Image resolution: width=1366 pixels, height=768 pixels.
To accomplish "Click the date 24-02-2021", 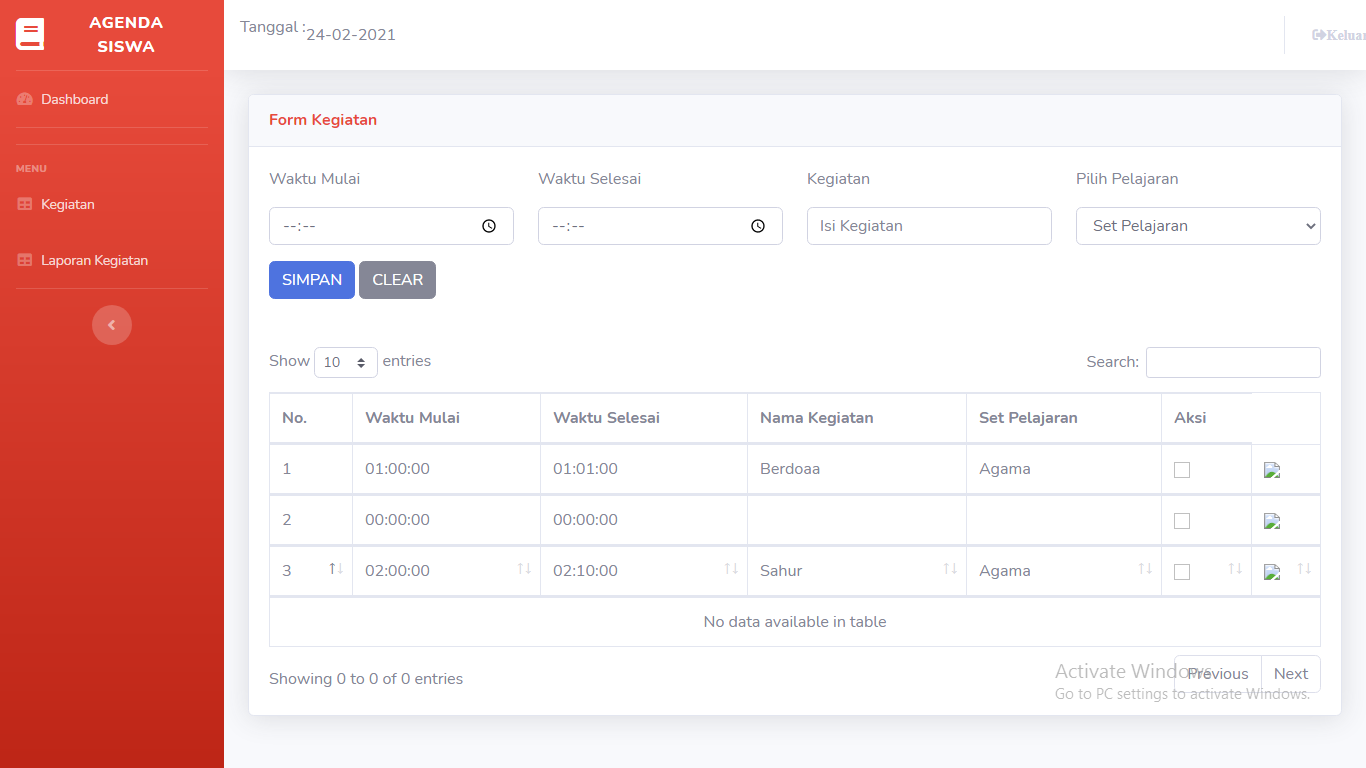I will pyautogui.click(x=351, y=35).
